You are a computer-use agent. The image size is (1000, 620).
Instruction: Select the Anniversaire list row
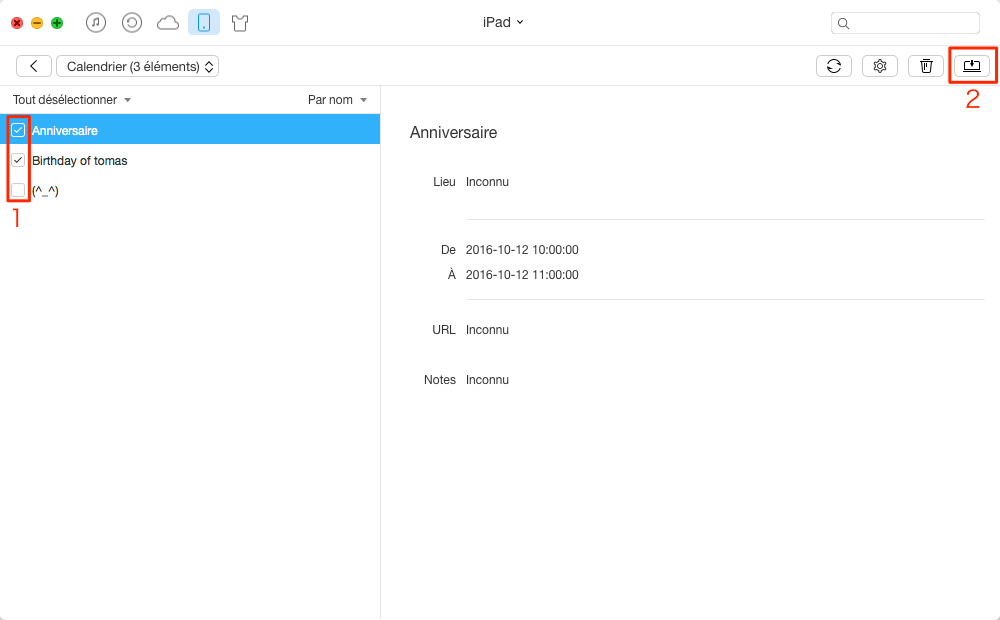pos(190,129)
